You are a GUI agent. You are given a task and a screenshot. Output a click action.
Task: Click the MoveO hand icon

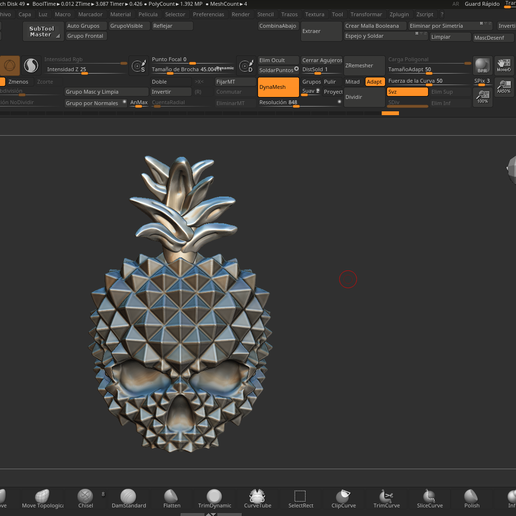(x=504, y=65)
